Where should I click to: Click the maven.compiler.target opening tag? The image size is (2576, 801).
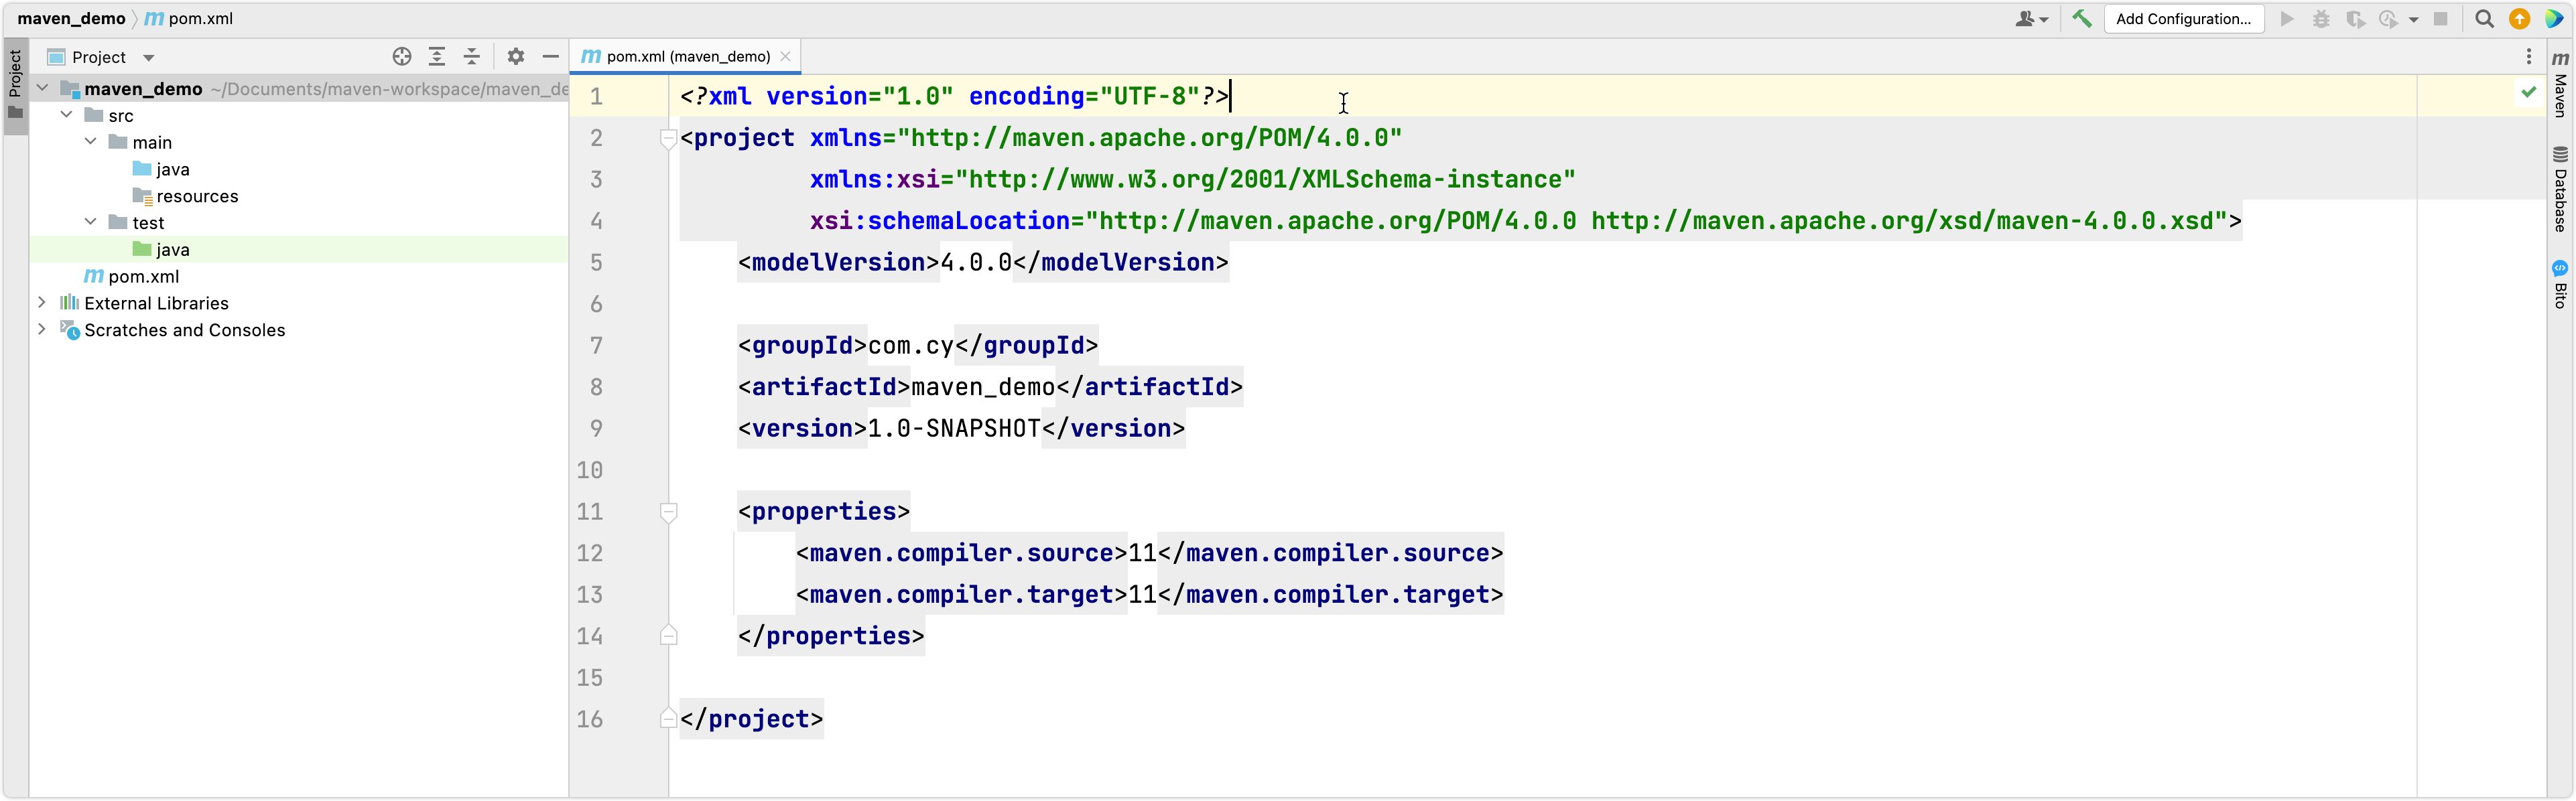tap(961, 595)
